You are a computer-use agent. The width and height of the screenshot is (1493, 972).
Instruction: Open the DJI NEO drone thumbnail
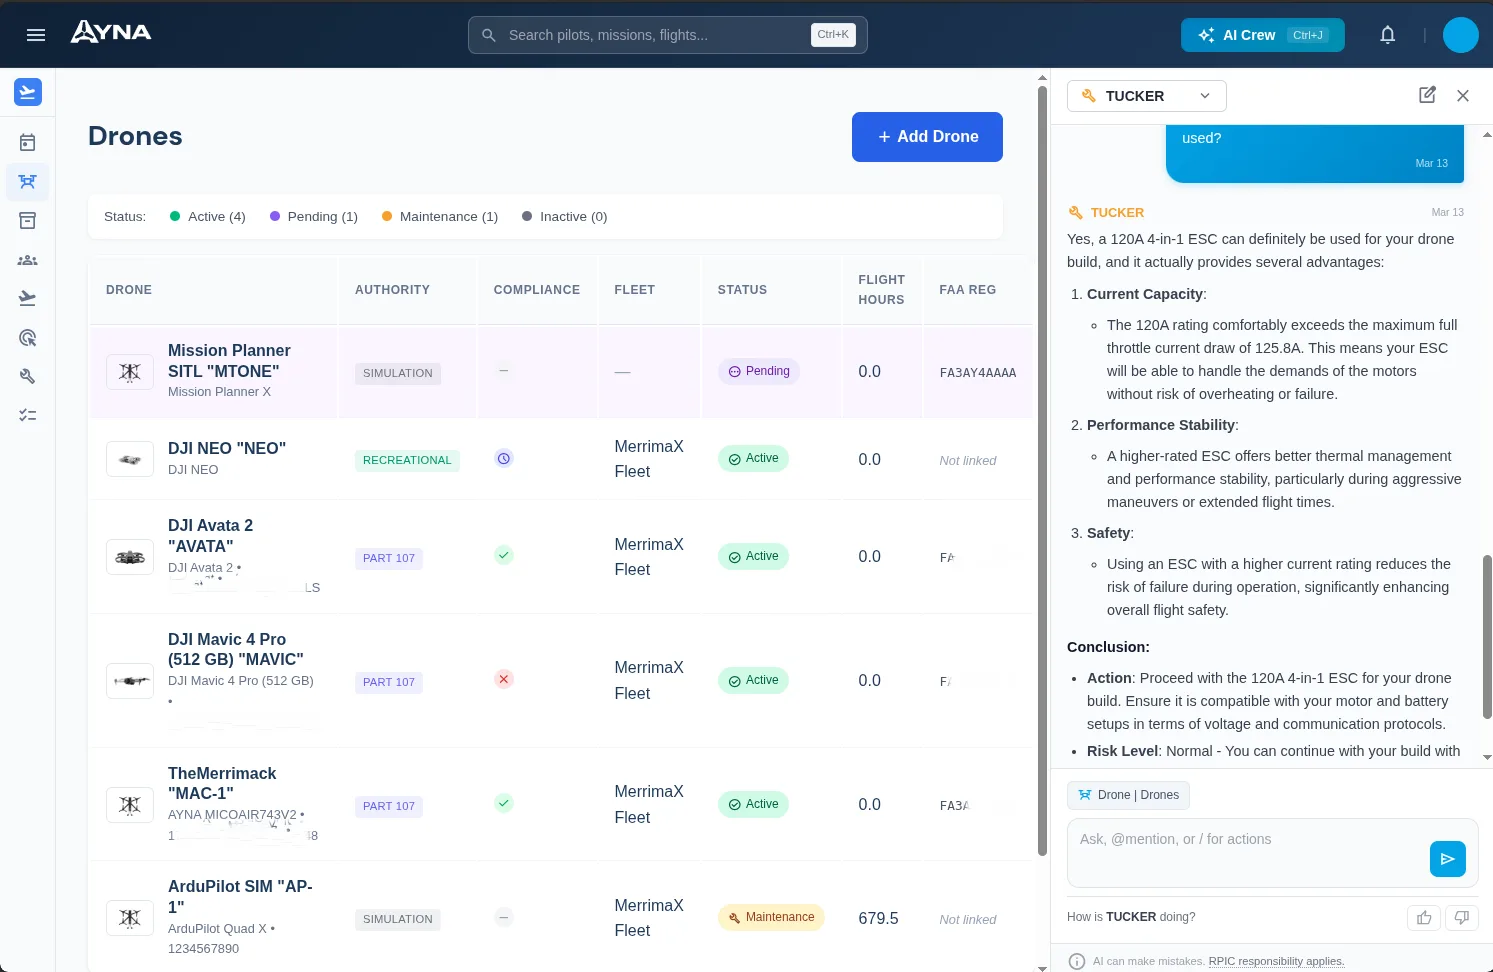[x=130, y=459]
